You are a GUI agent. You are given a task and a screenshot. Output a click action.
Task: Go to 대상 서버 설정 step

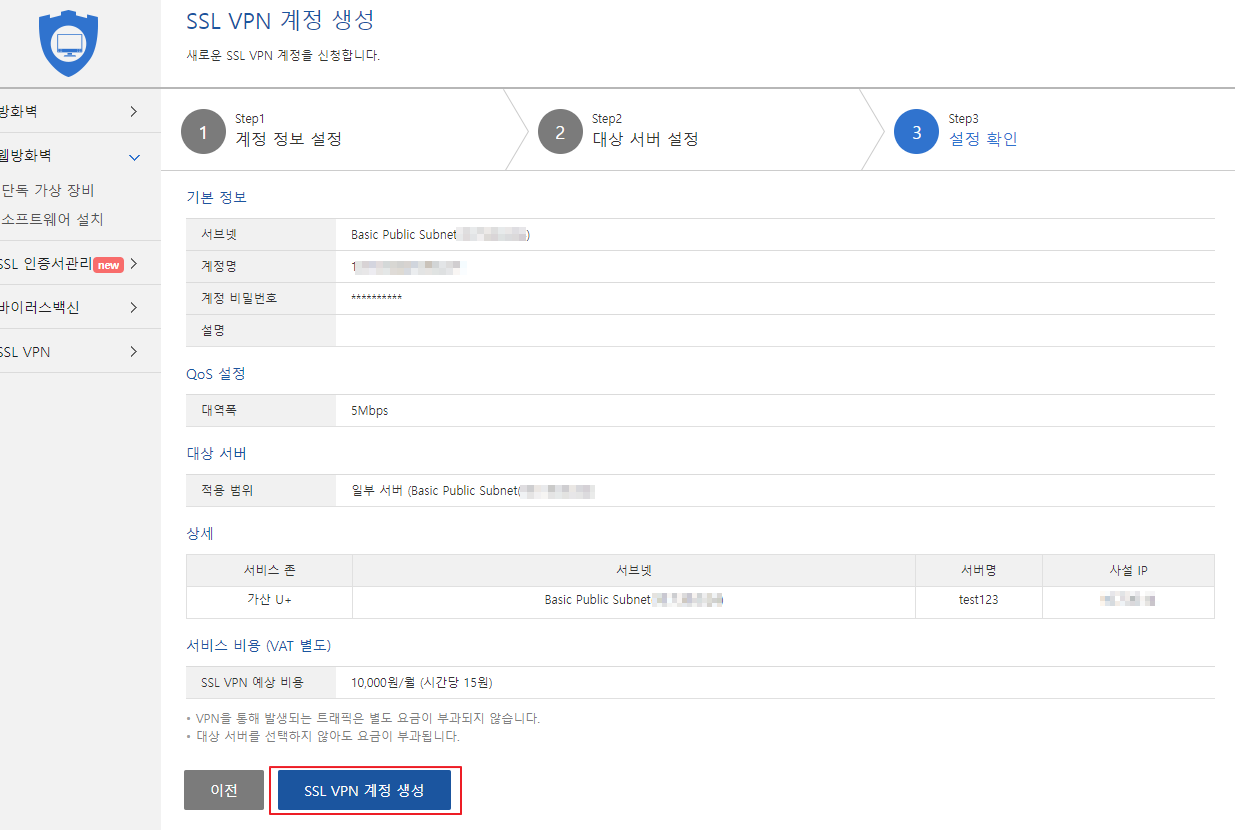coord(645,139)
